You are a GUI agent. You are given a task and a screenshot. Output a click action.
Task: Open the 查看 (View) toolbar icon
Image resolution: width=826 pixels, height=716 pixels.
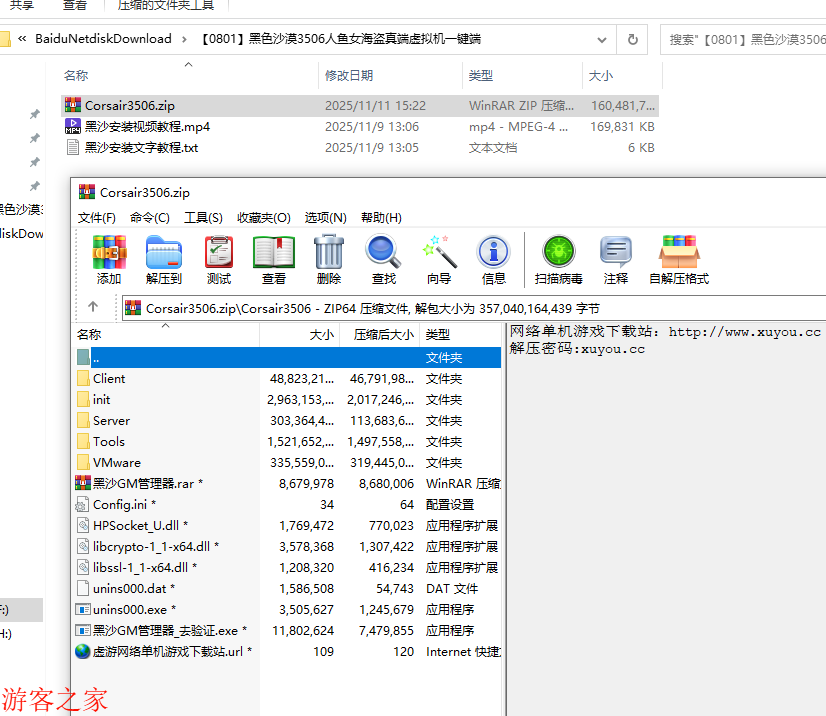pyautogui.click(x=273, y=259)
